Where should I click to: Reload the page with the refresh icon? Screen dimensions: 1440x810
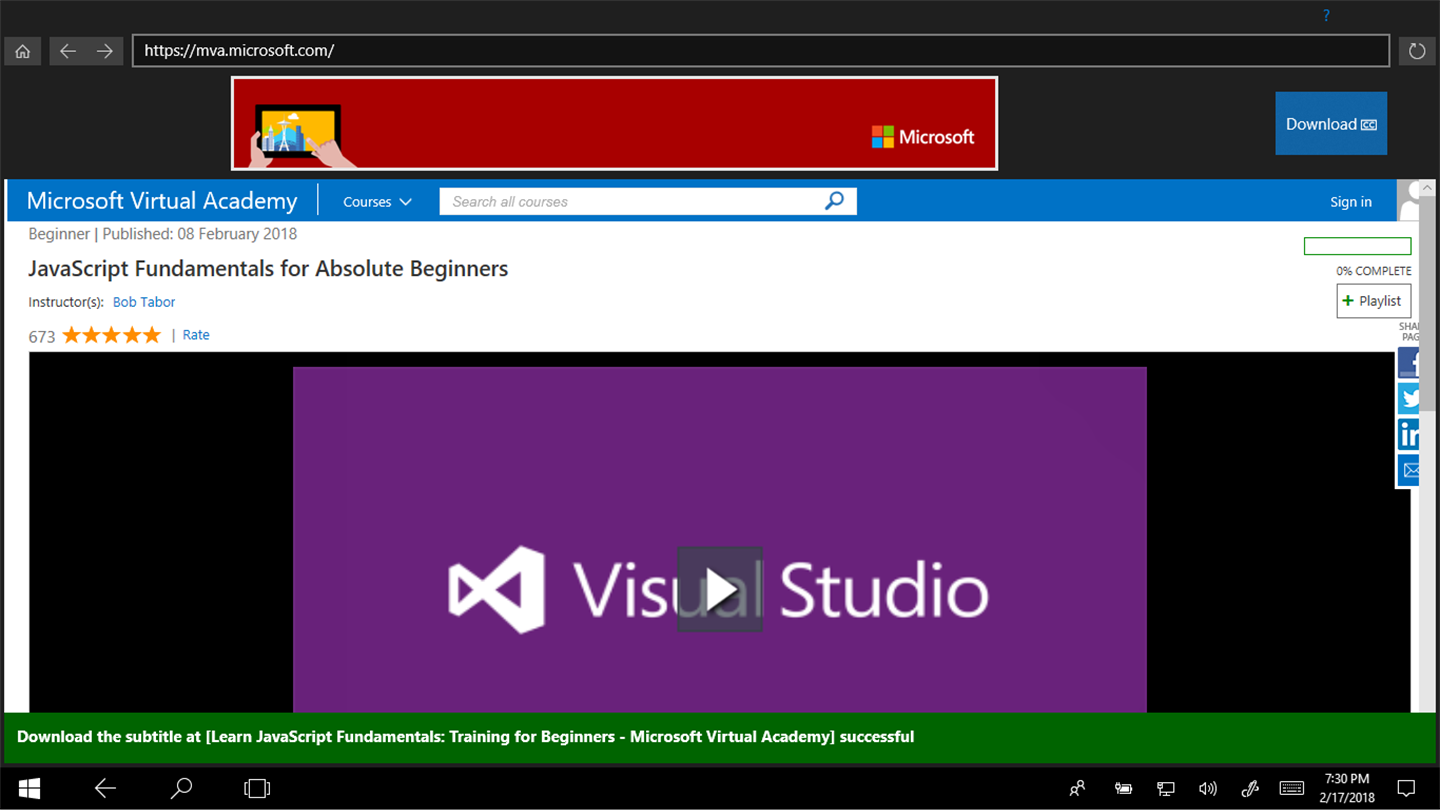(1417, 51)
